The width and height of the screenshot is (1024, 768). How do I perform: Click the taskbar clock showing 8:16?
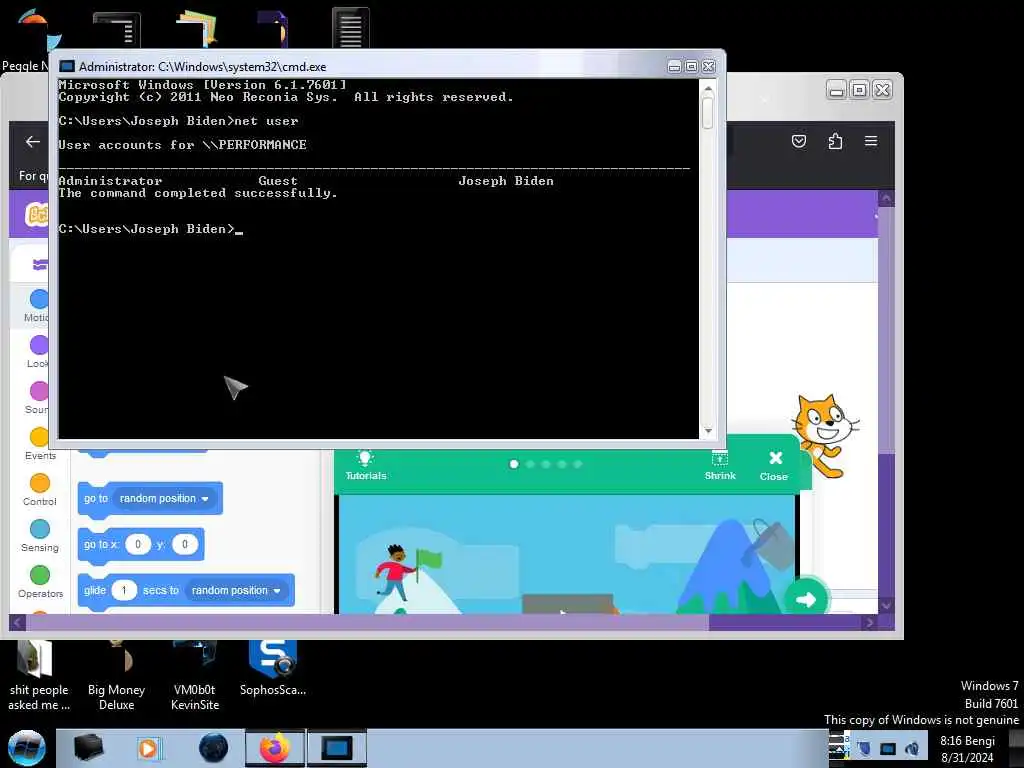point(967,749)
